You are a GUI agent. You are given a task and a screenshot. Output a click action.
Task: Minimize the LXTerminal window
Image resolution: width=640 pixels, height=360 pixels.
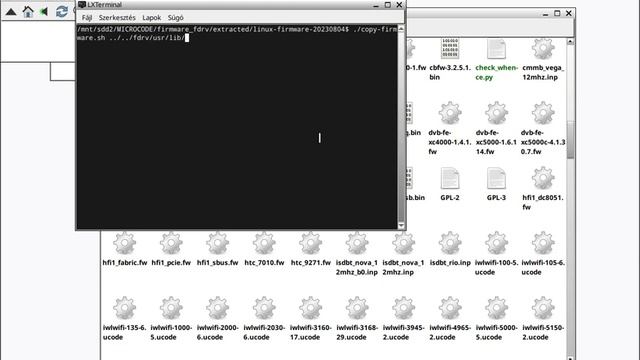click(x=376, y=5)
